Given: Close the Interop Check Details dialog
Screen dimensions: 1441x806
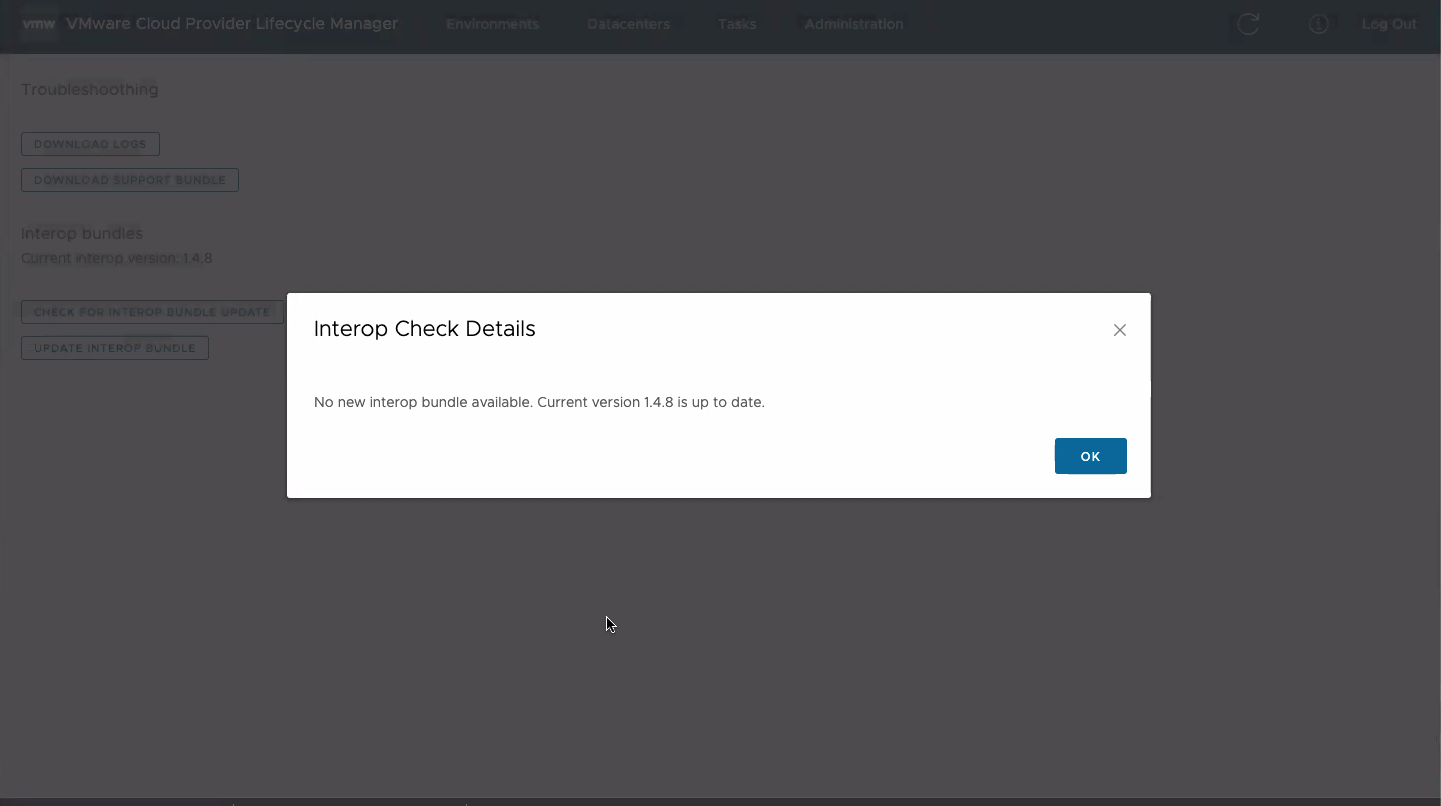Looking at the screenshot, I should 1120,330.
